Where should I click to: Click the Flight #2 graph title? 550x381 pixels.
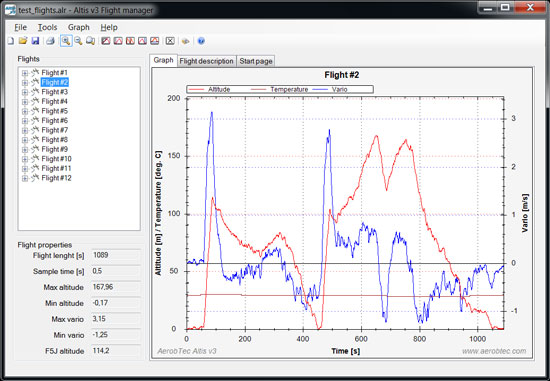click(342, 75)
